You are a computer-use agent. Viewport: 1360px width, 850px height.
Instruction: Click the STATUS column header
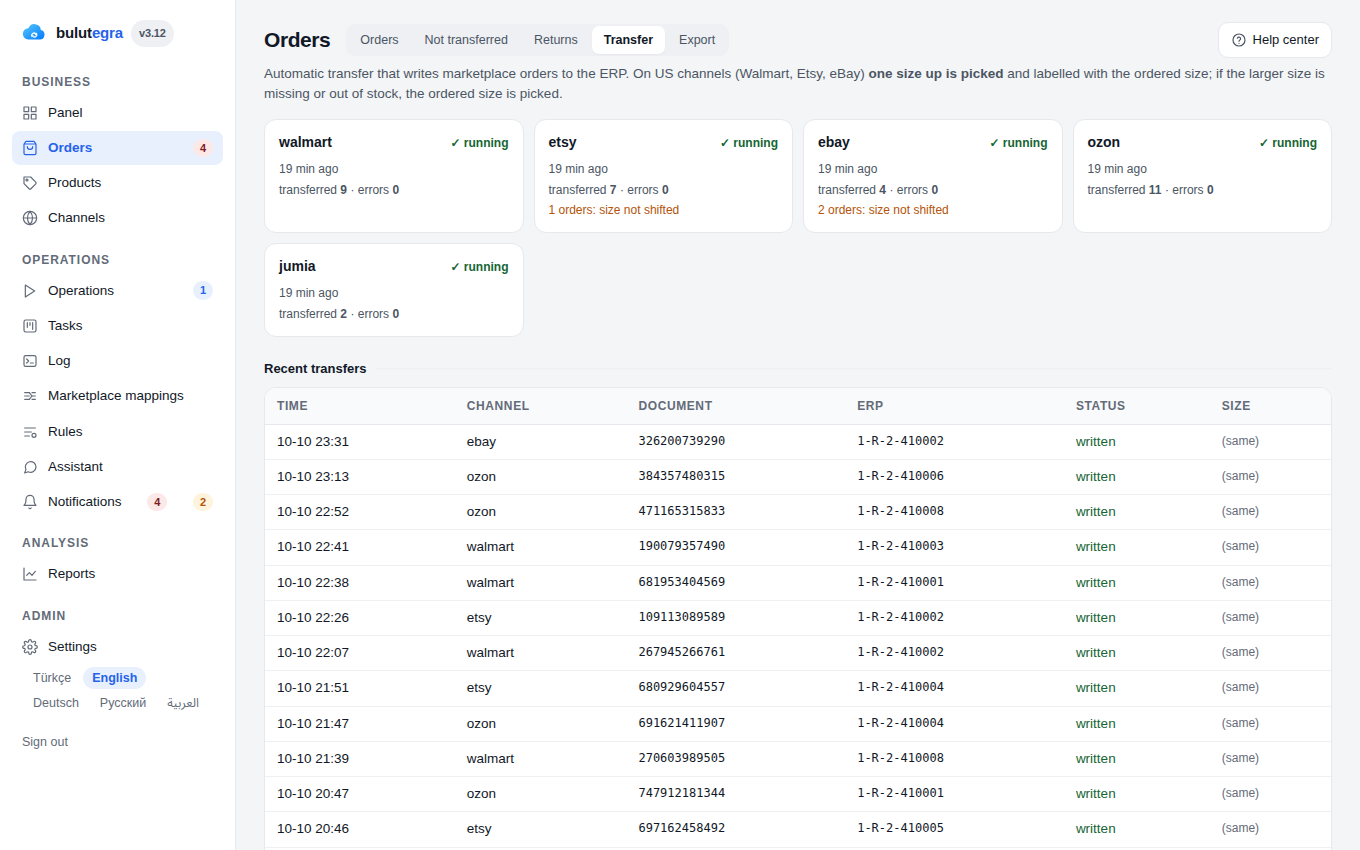pos(1100,406)
